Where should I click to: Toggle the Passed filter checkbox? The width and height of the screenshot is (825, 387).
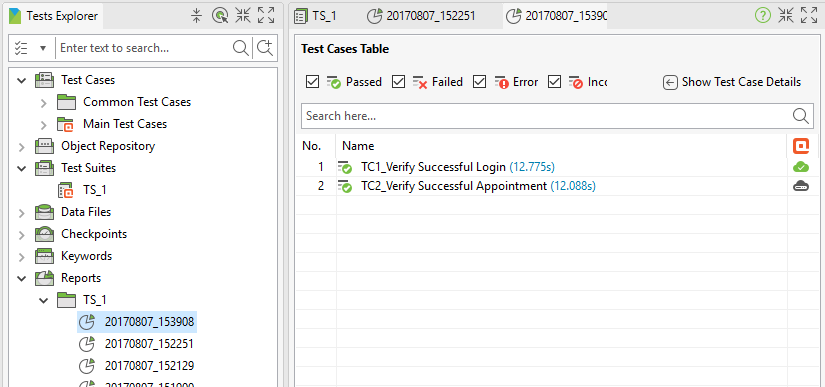[313, 82]
